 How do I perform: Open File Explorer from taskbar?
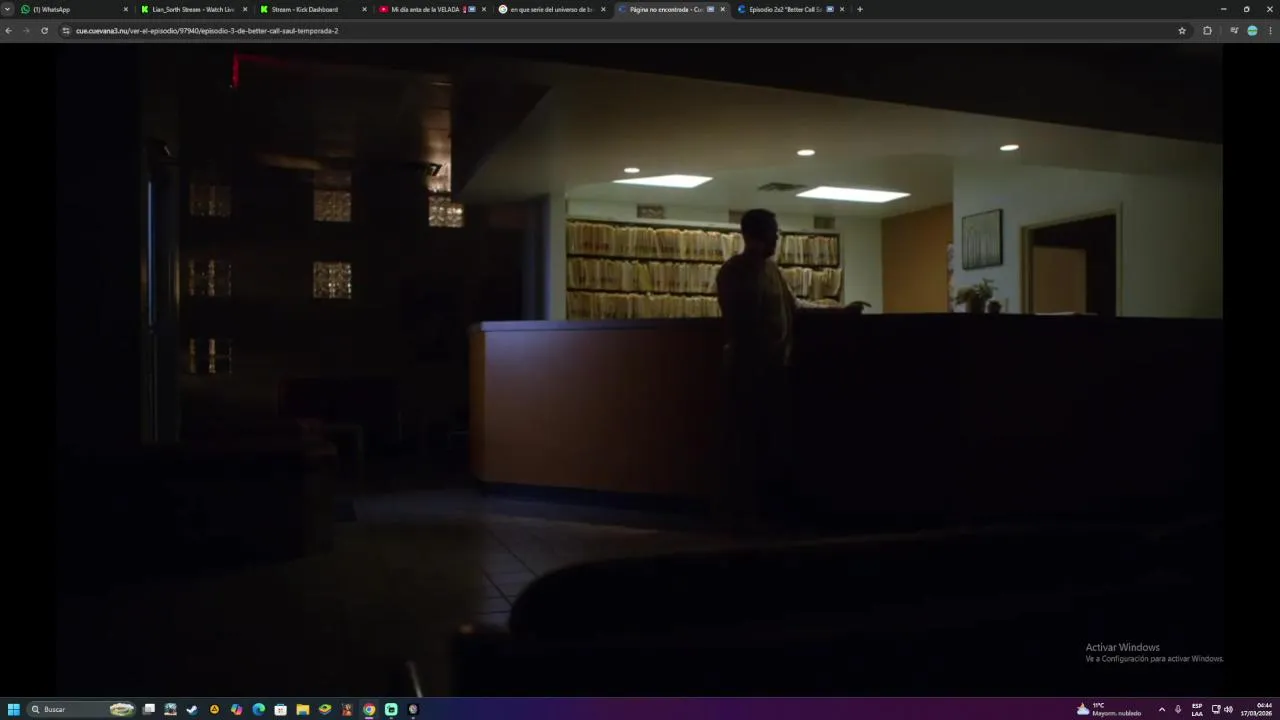[303, 709]
